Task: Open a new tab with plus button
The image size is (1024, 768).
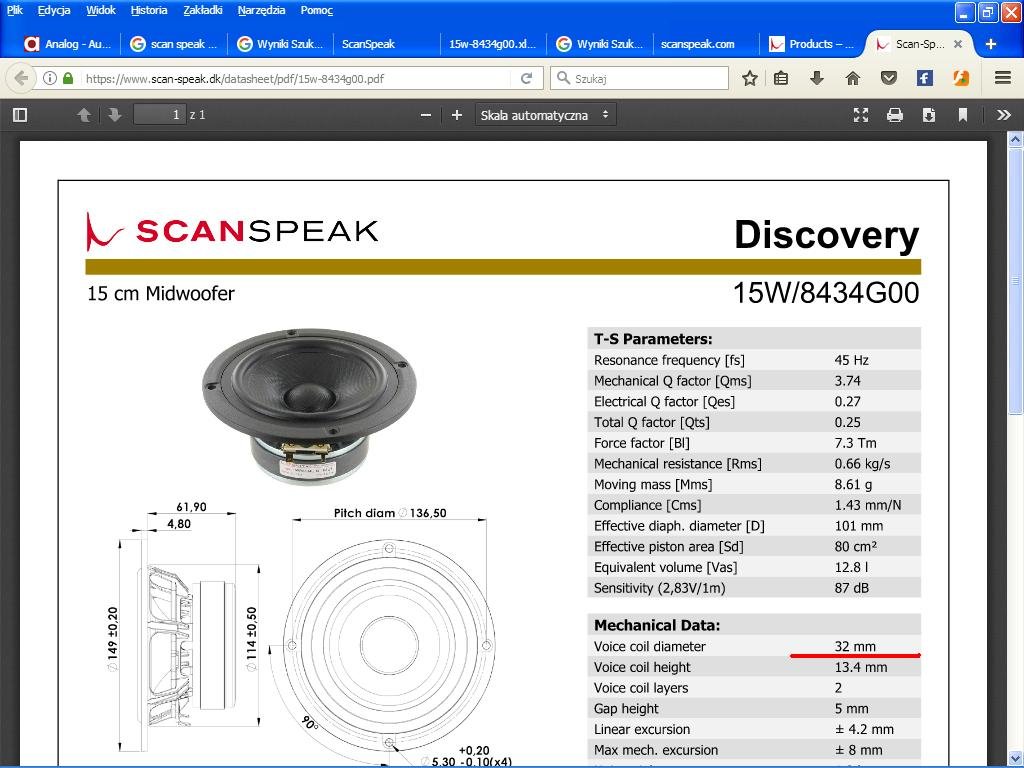Action: point(991,44)
